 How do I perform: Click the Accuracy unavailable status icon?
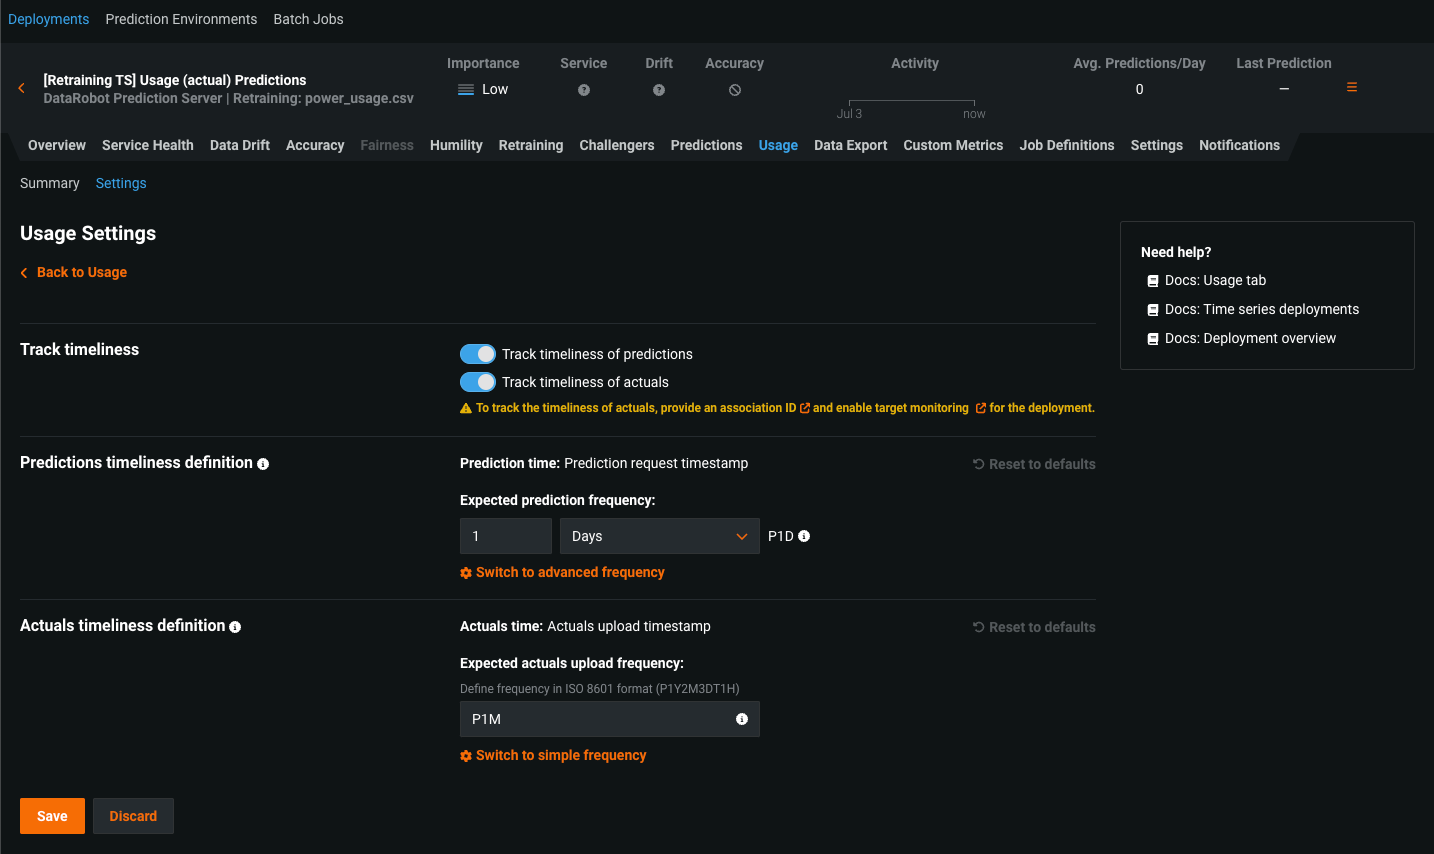coord(735,90)
